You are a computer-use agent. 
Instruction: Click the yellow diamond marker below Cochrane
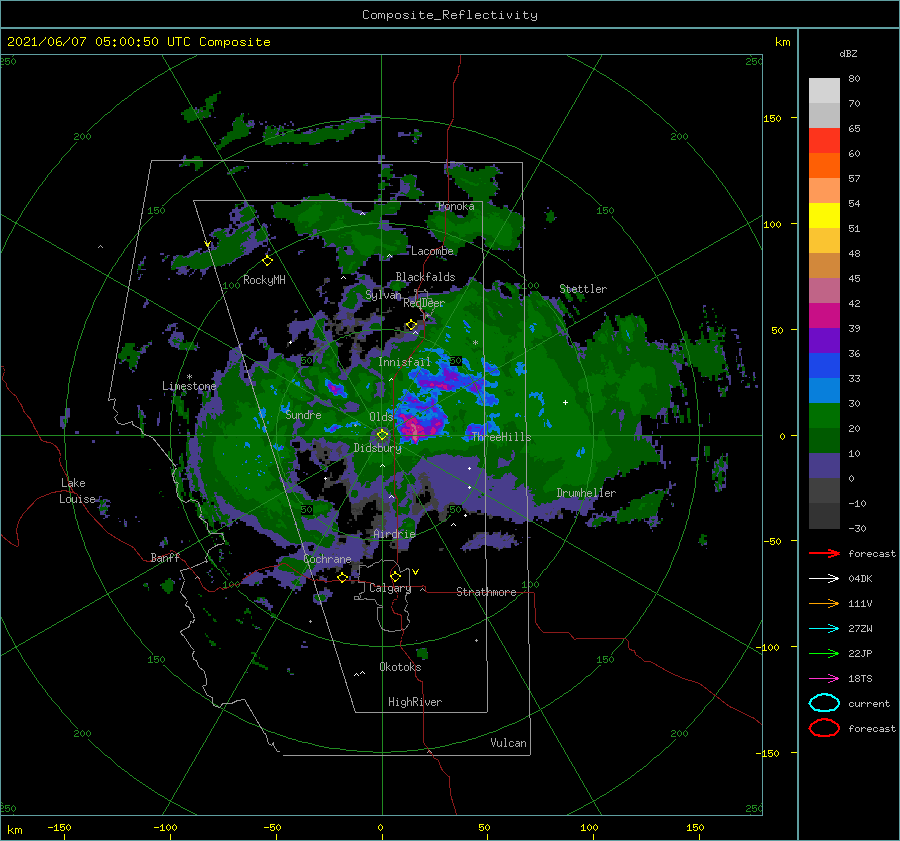342,577
